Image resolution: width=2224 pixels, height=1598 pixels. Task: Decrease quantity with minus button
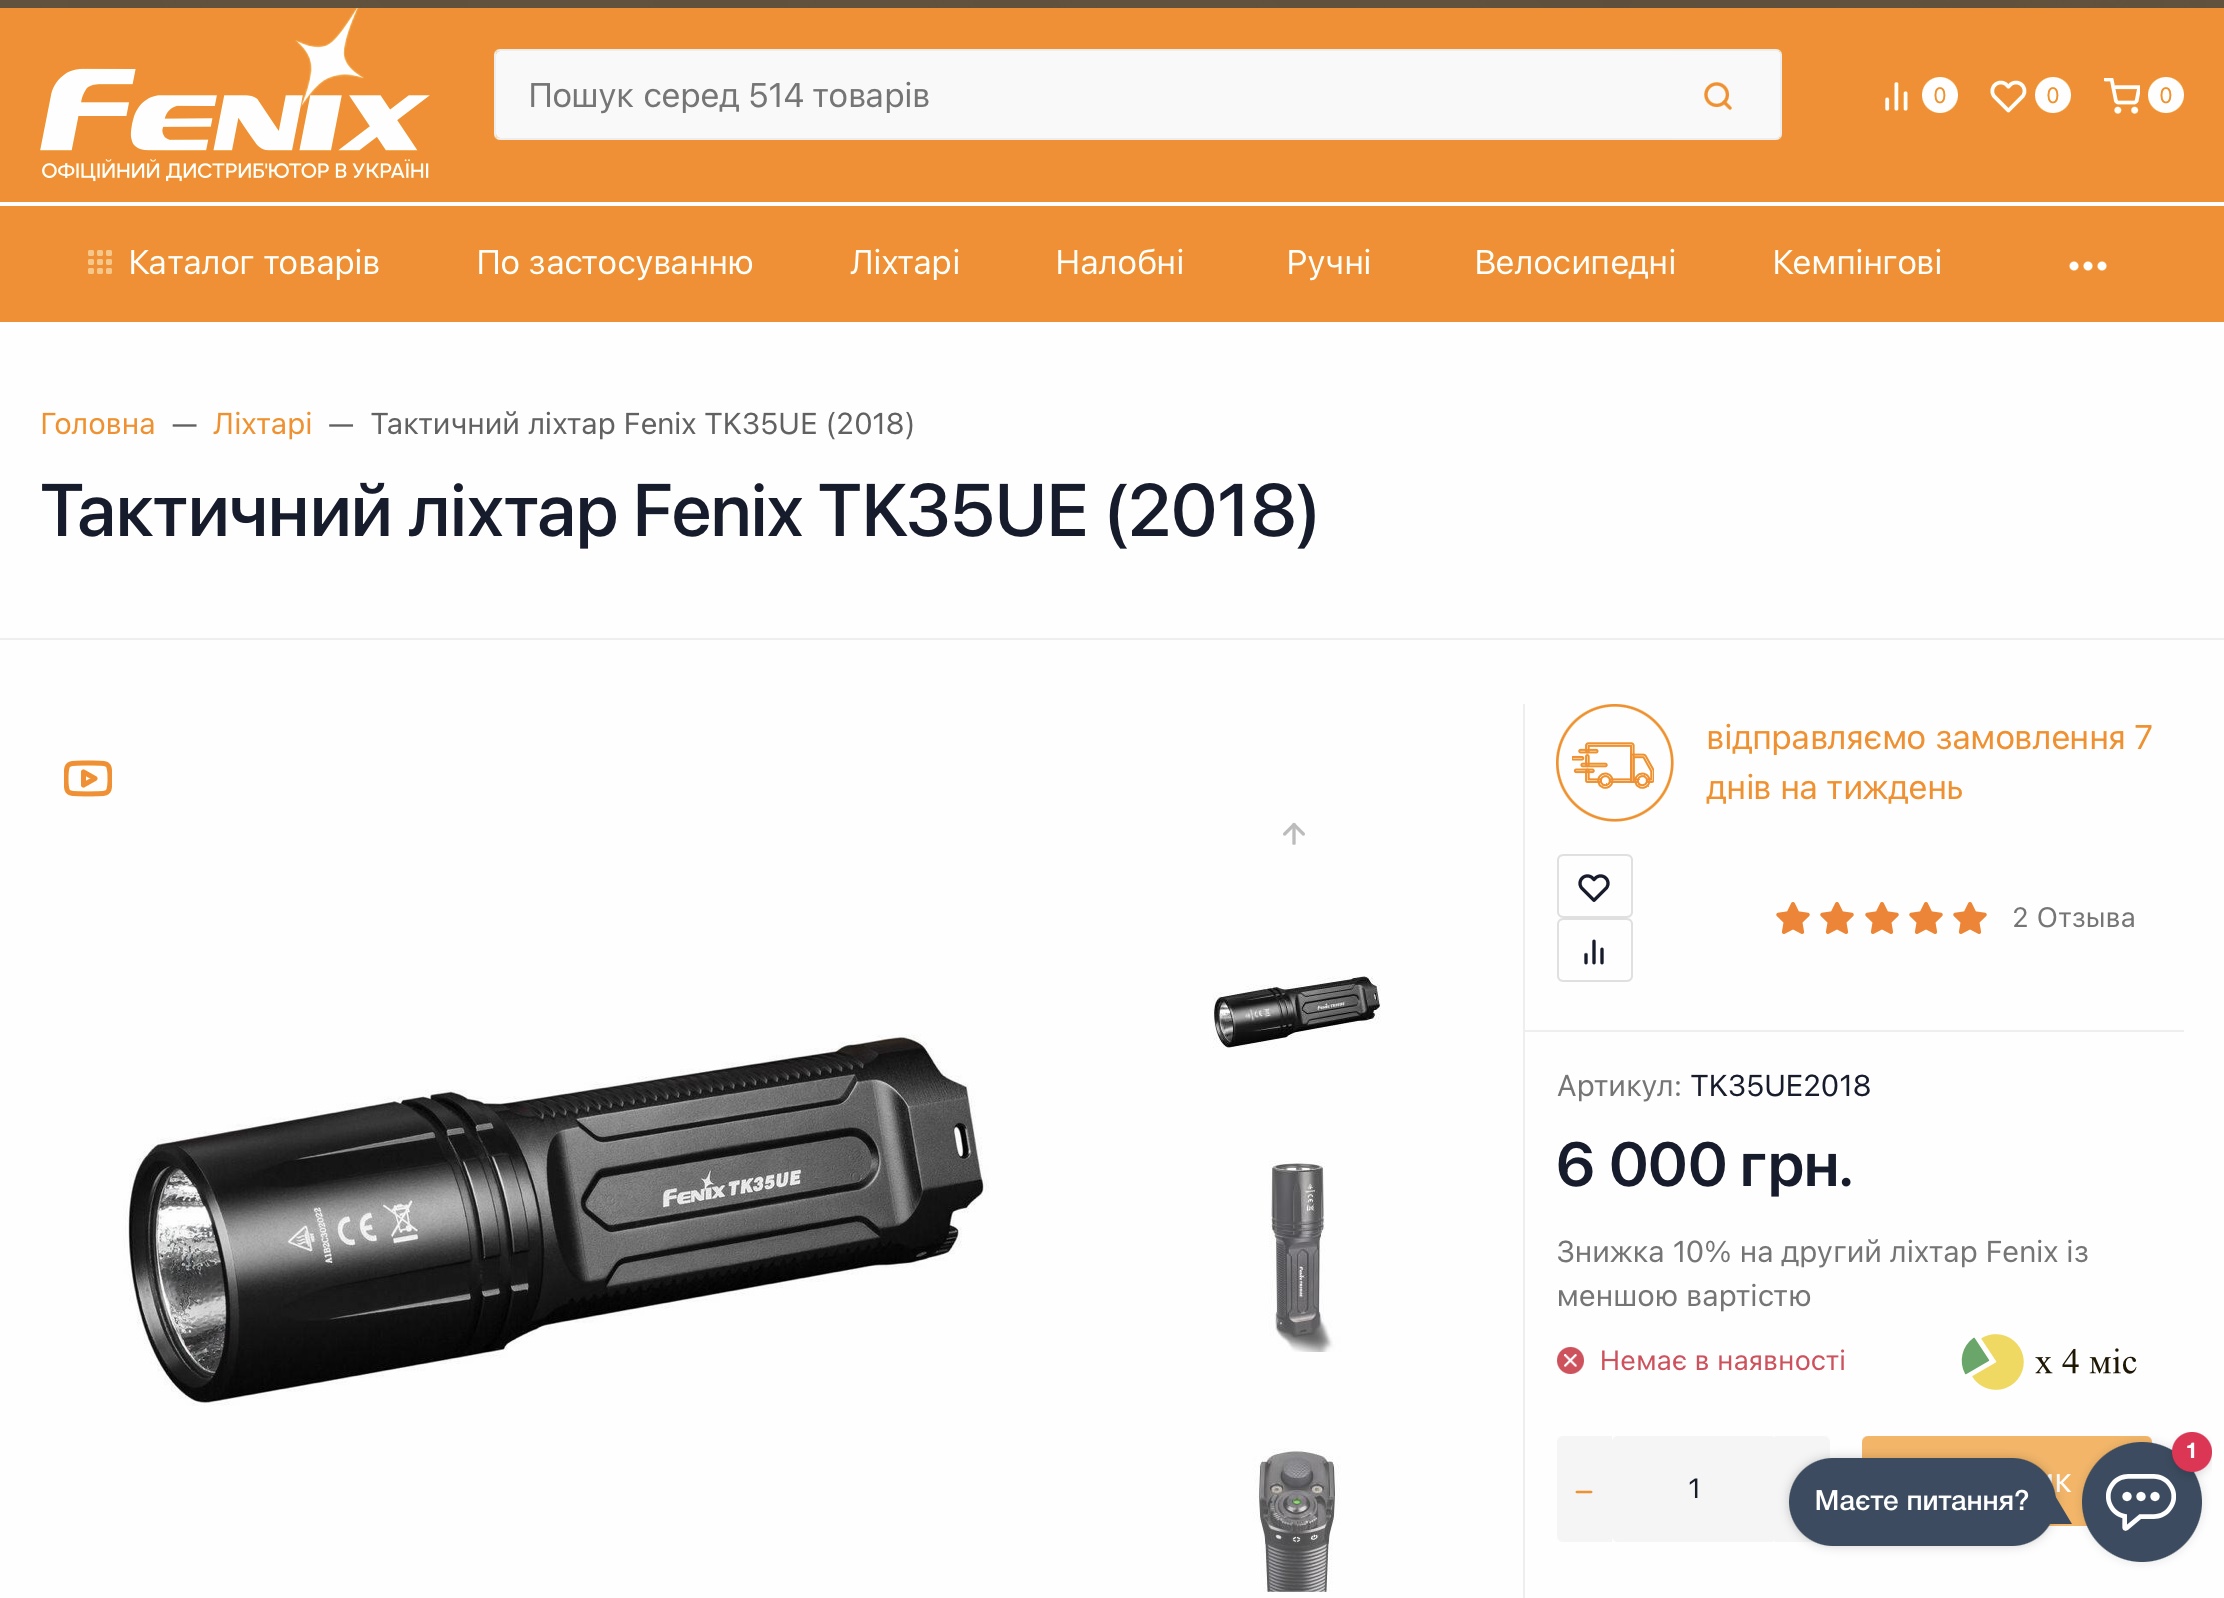[1584, 1489]
